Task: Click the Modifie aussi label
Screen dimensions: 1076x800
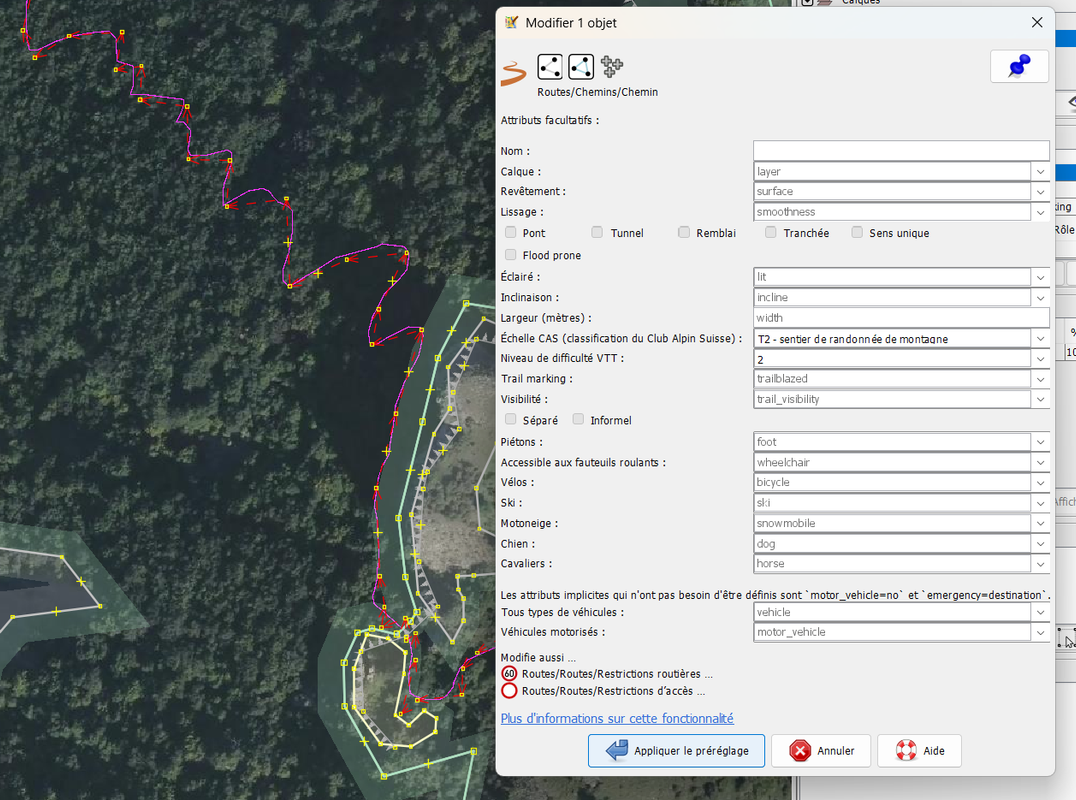Action: [538, 657]
